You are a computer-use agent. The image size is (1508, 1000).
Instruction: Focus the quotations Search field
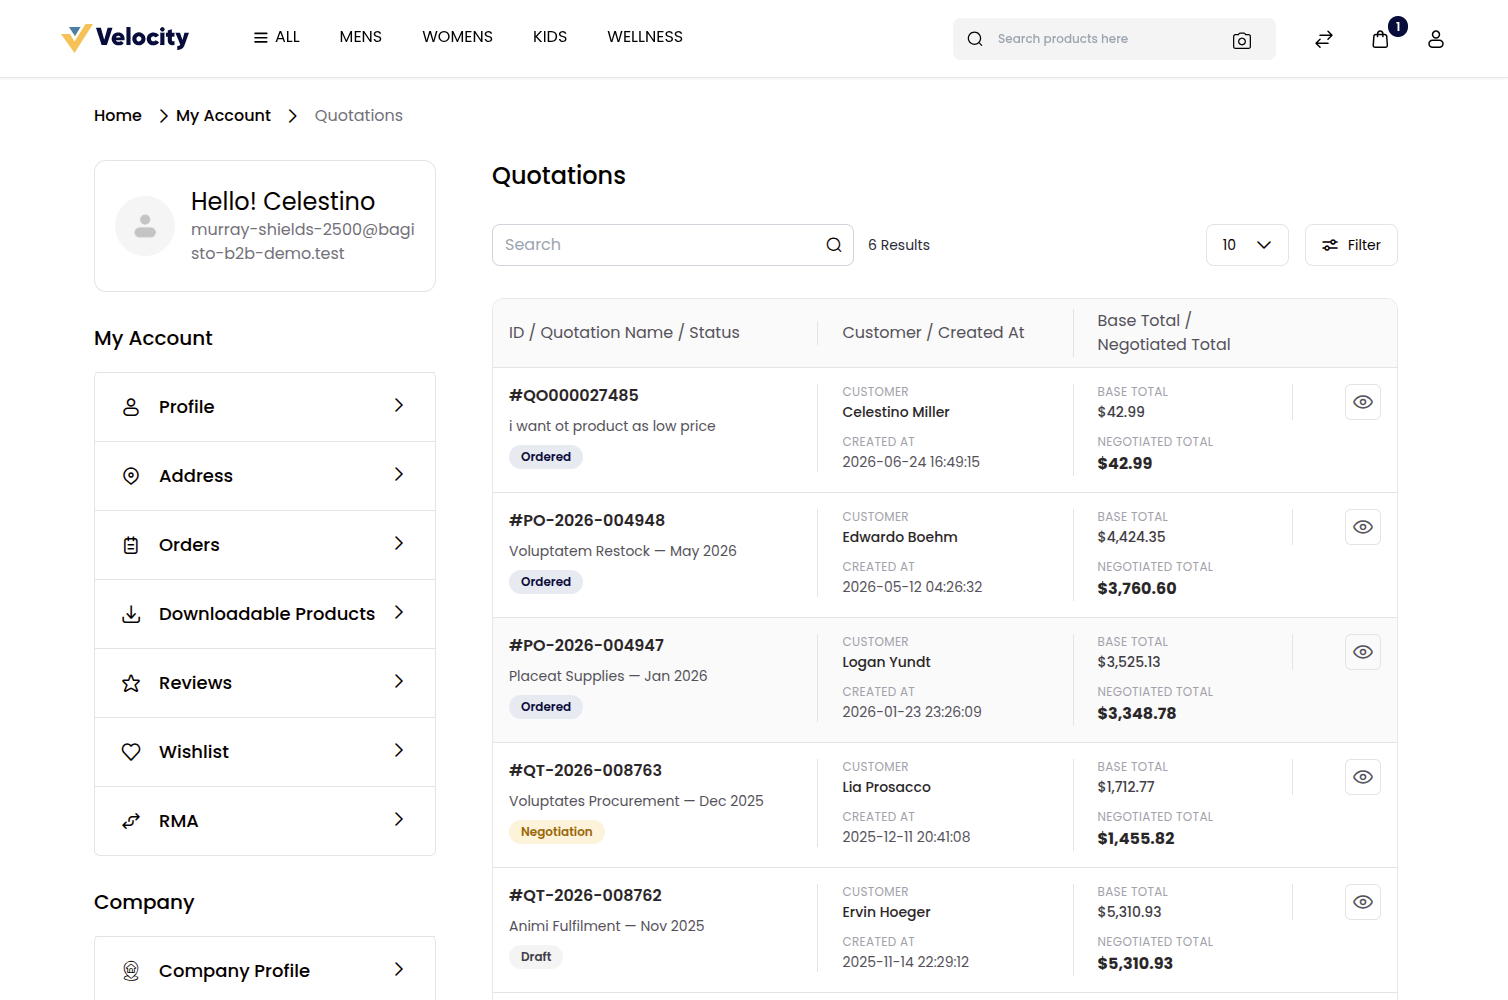coord(660,245)
